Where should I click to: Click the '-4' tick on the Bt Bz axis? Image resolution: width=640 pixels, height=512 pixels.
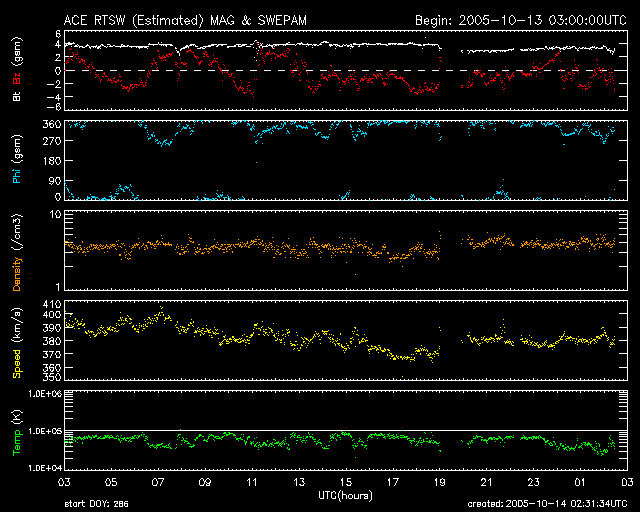coord(54,97)
